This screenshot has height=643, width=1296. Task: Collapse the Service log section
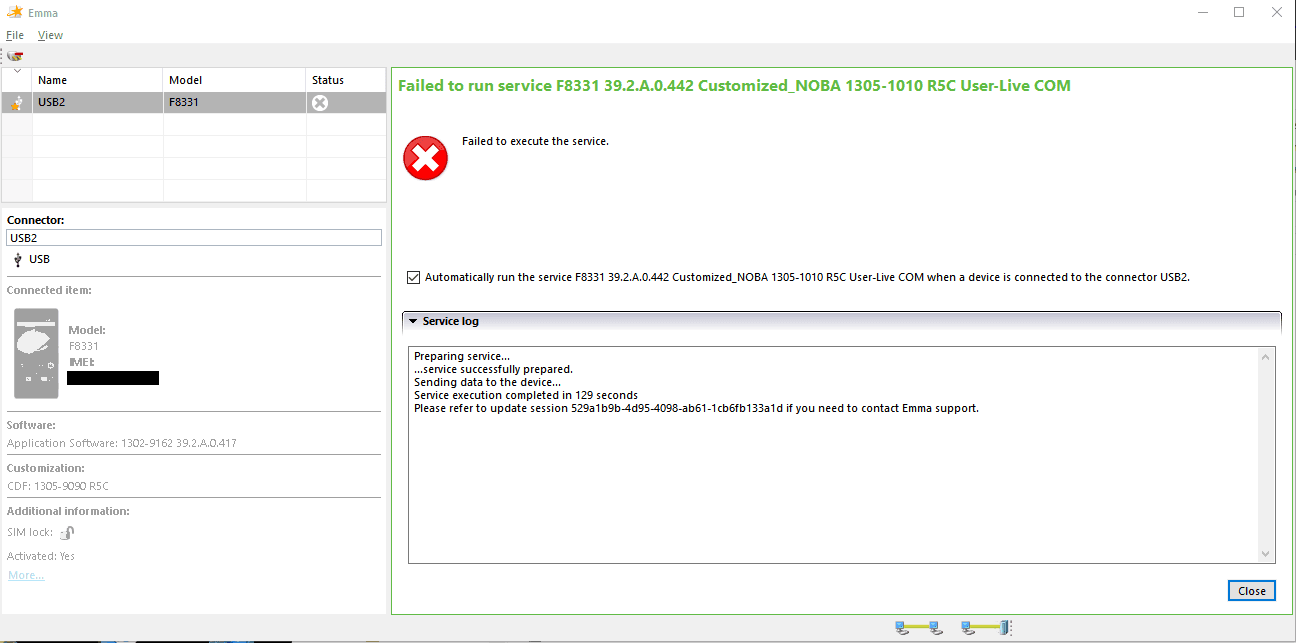(413, 321)
